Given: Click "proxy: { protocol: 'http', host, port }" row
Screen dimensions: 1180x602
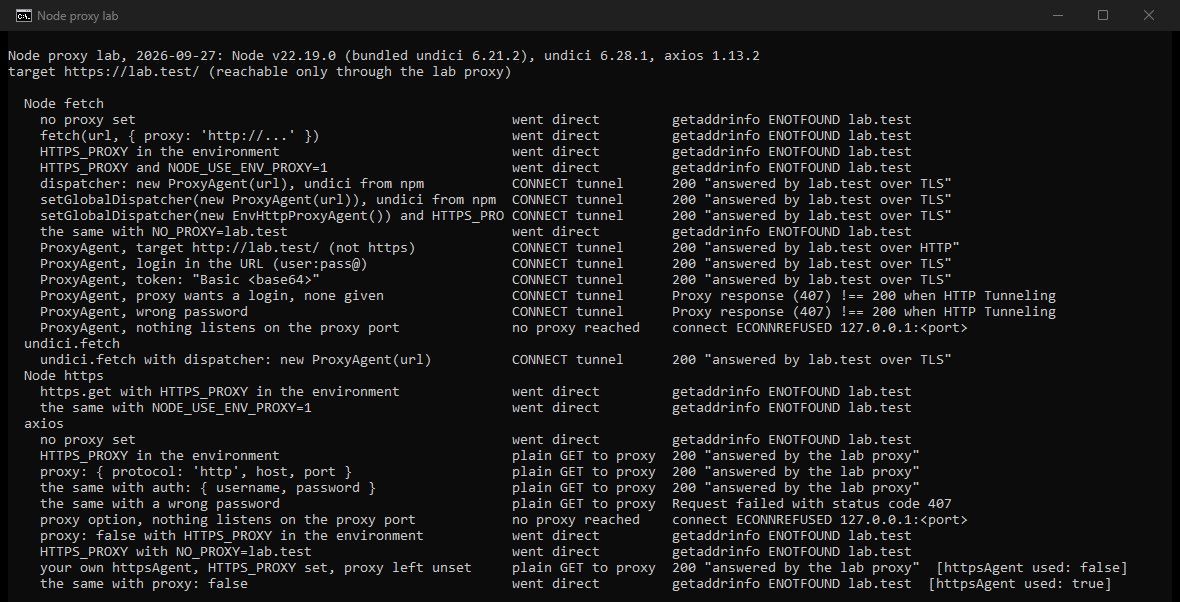Looking at the screenshot, I should [x=480, y=472].
